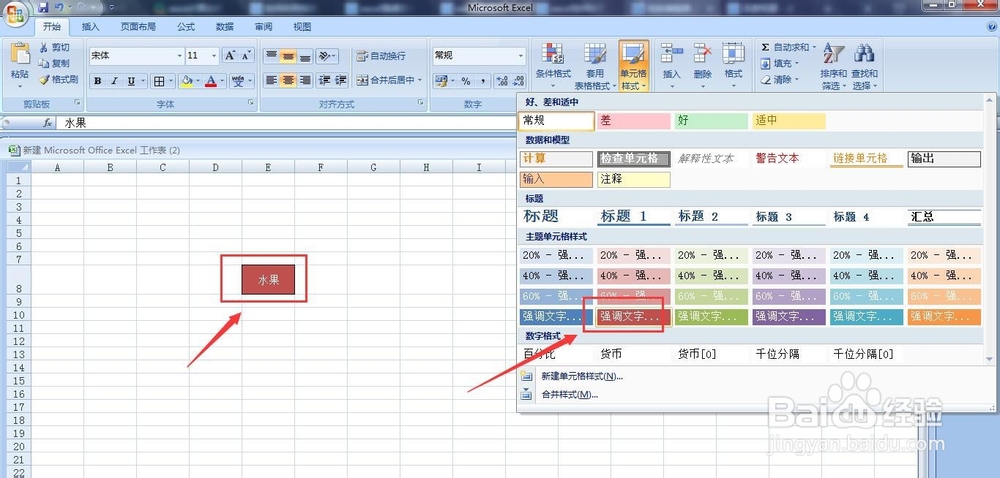Activate the 格式刷 format painter
The width and height of the screenshot is (1000, 478).
pyautogui.click(x=58, y=80)
